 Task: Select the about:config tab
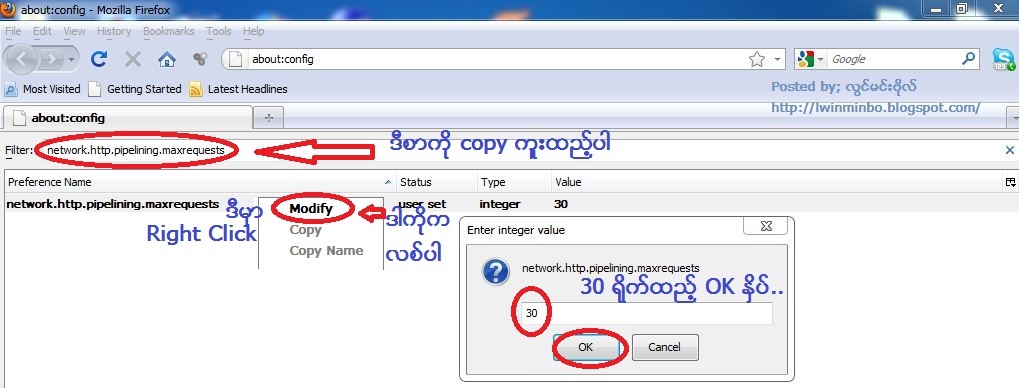click(x=127, y=118)
